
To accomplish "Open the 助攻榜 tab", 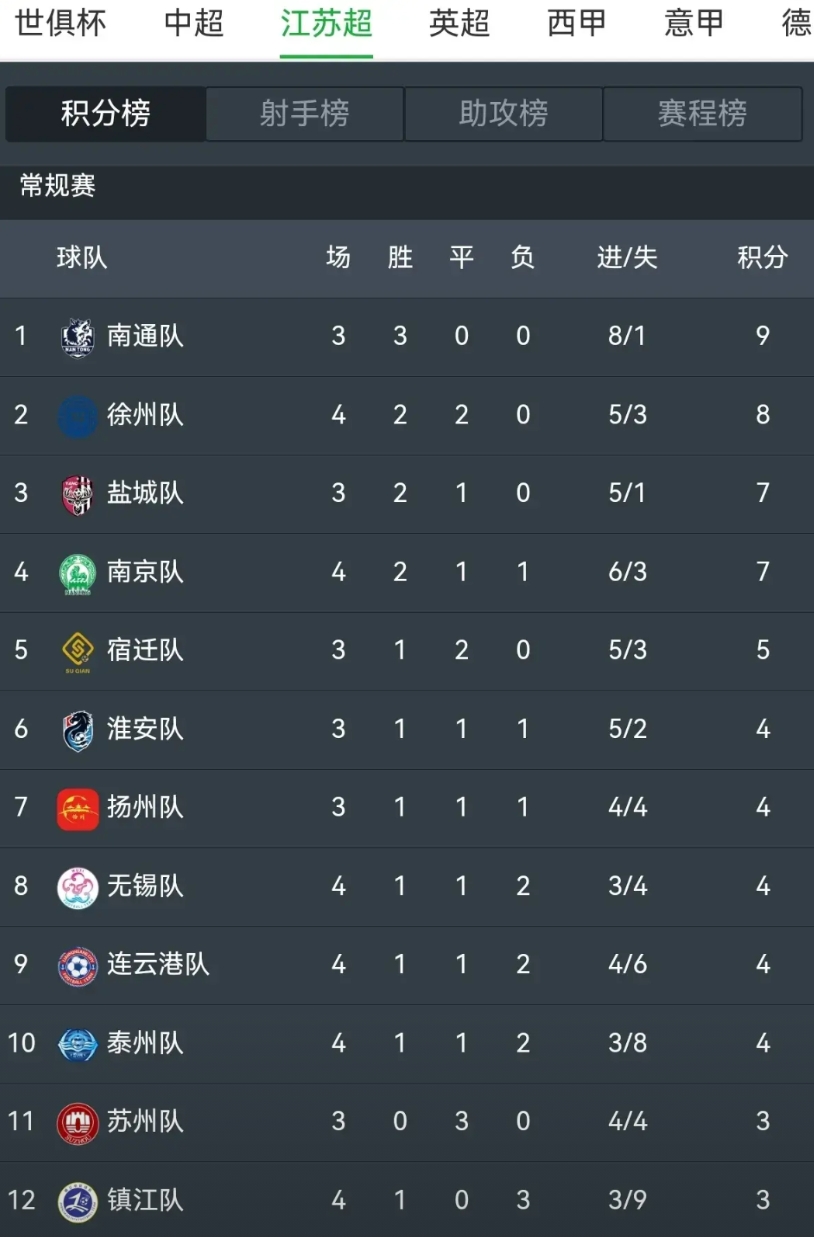I will pyautogui.click(x=503, y=114).
